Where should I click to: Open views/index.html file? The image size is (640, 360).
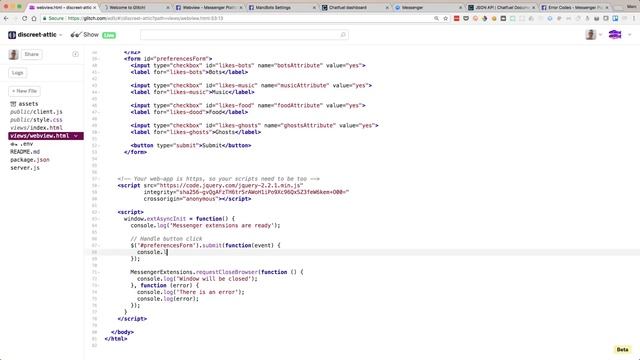36,128
